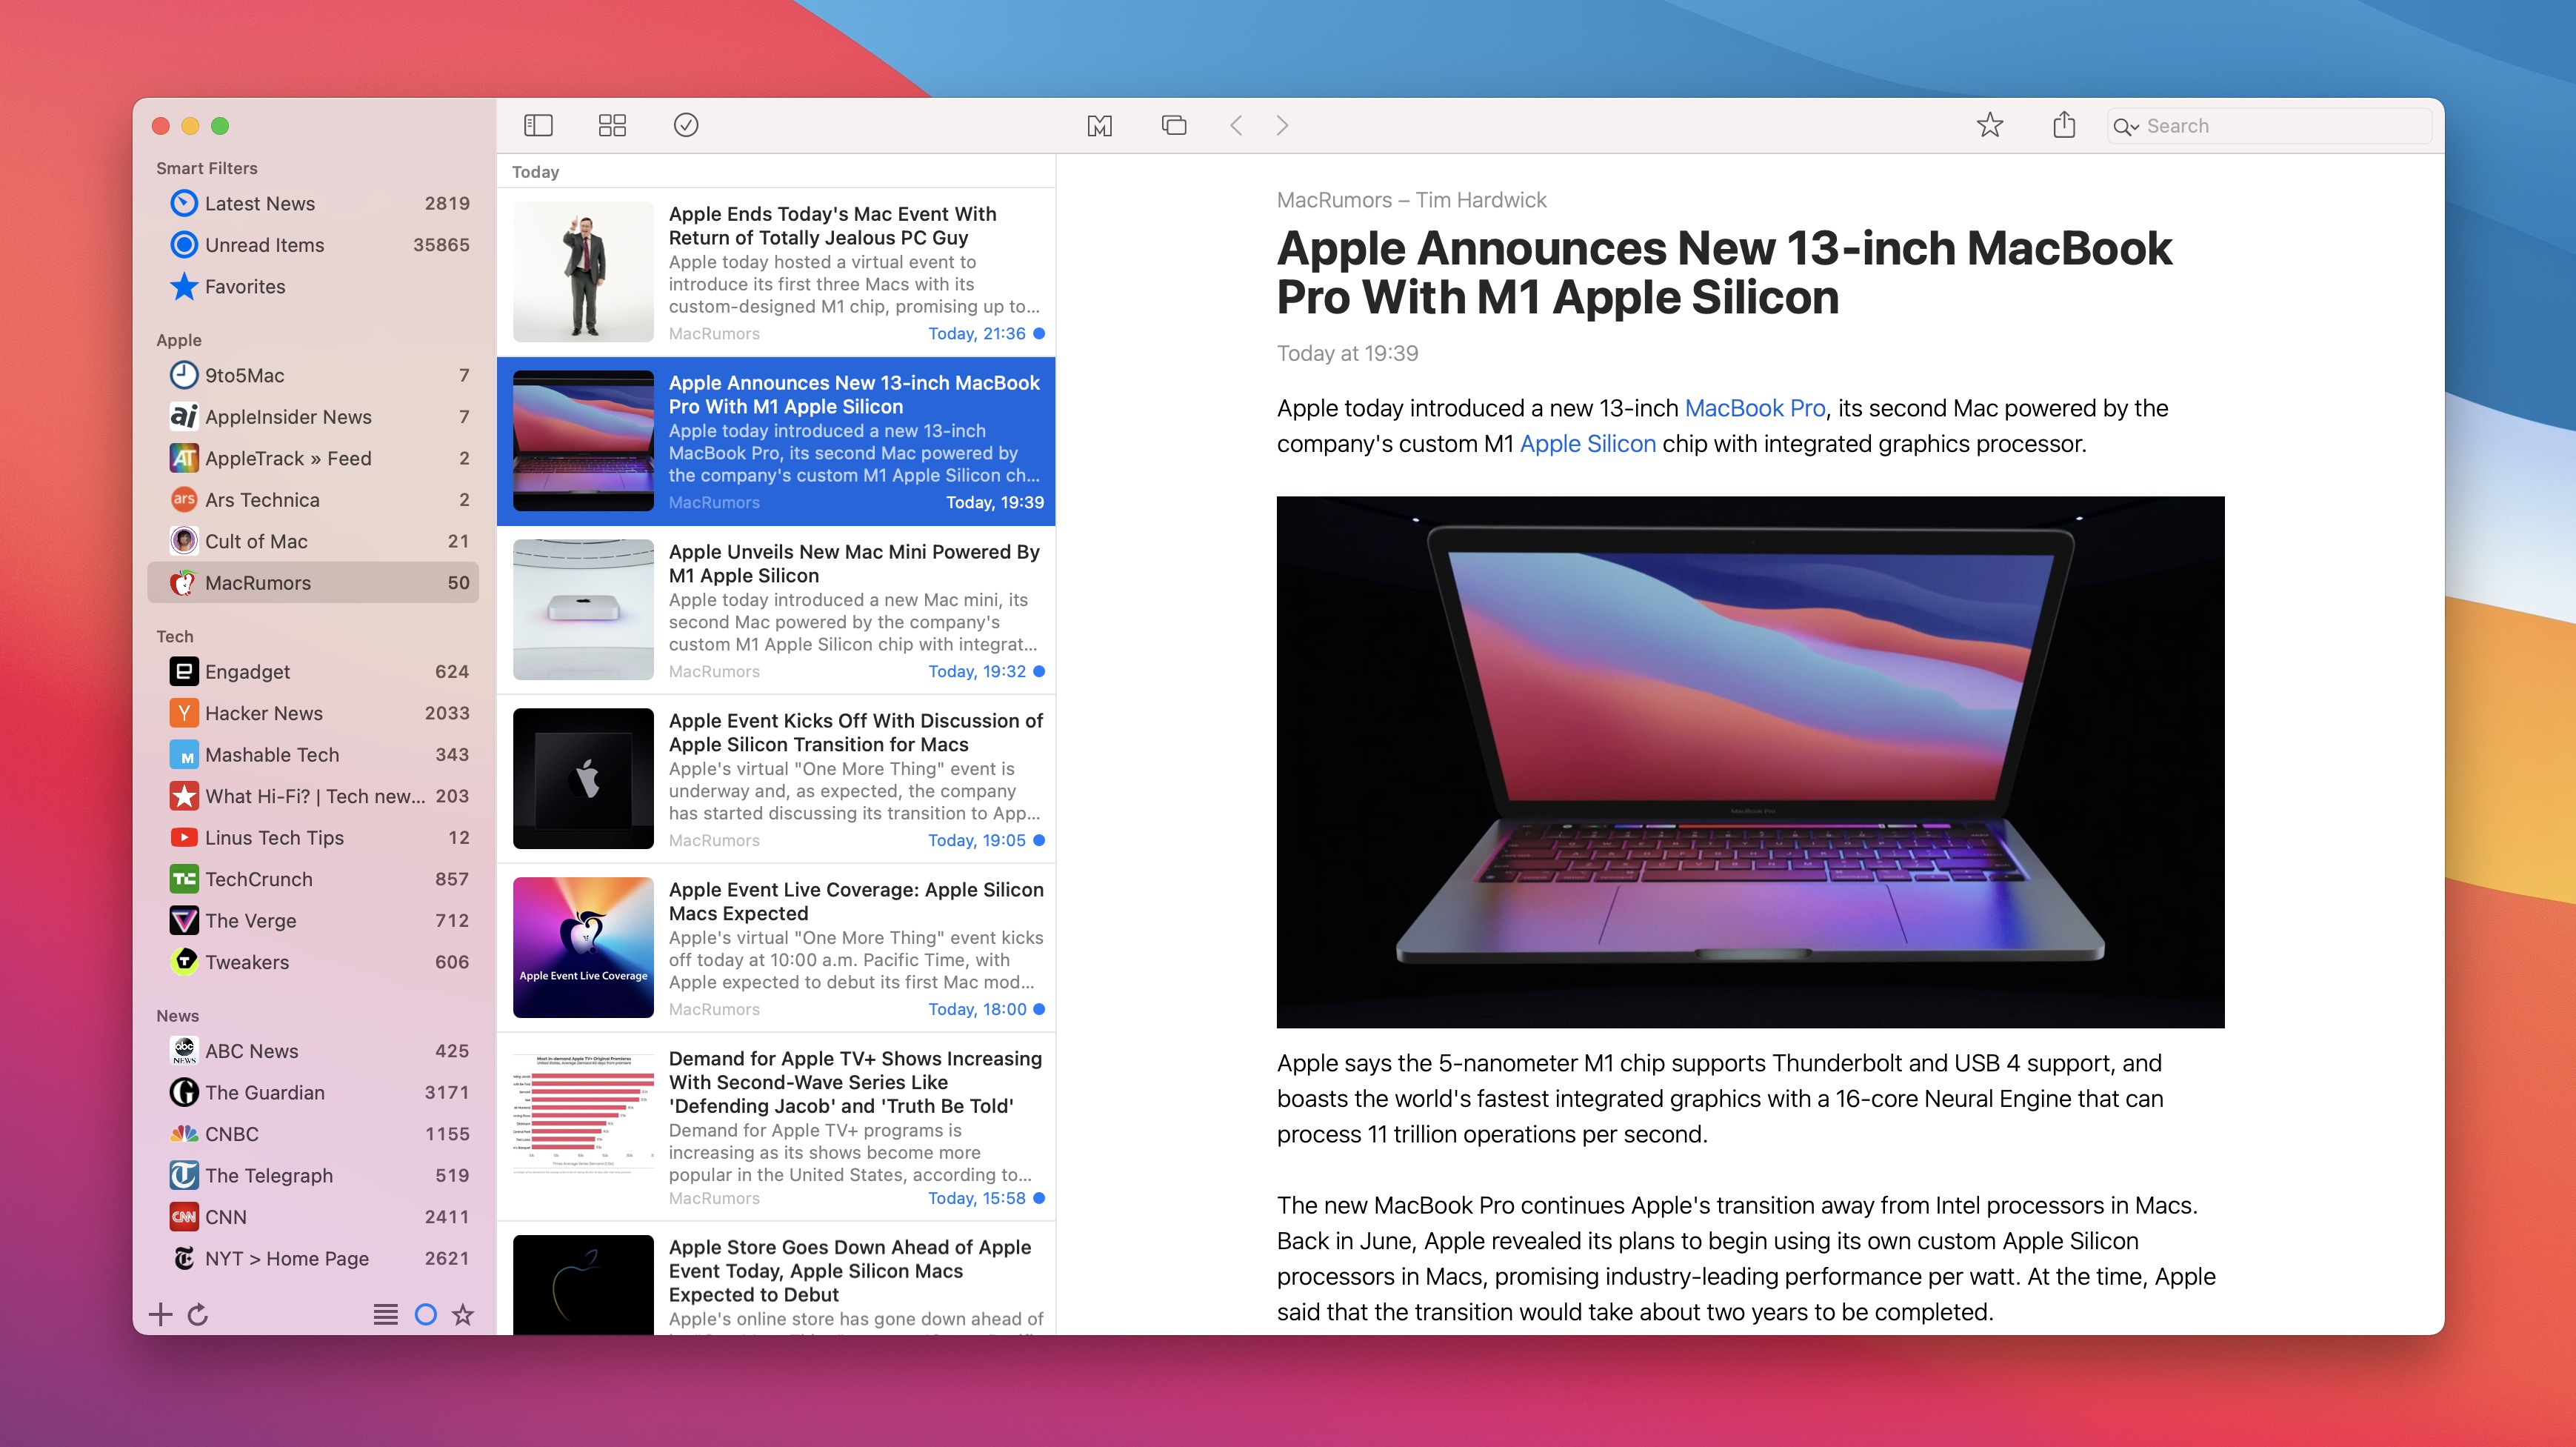Go to next article arrow

tap(1282, 126)
